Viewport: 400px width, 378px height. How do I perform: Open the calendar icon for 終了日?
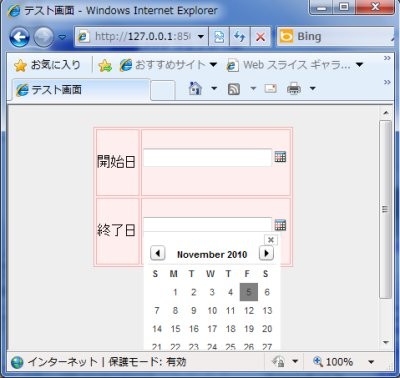tap(280, 225)
